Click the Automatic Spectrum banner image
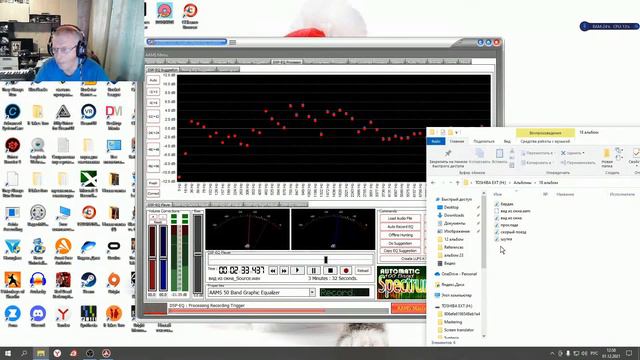This screenshot has height=360, width=640. (x=401, y=283)
